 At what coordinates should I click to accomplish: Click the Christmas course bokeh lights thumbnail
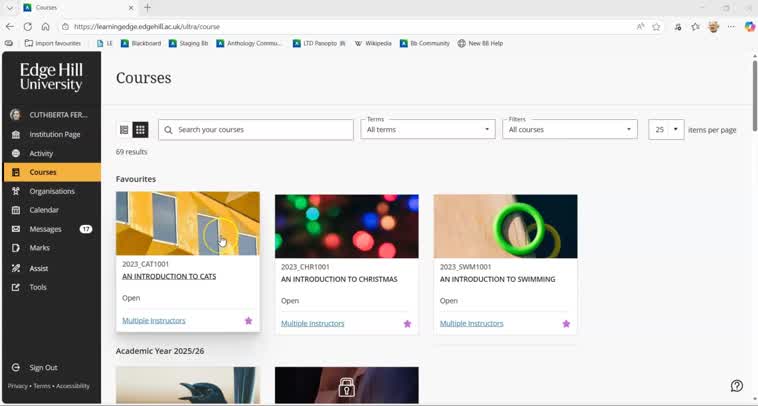[x=347, y=226]
